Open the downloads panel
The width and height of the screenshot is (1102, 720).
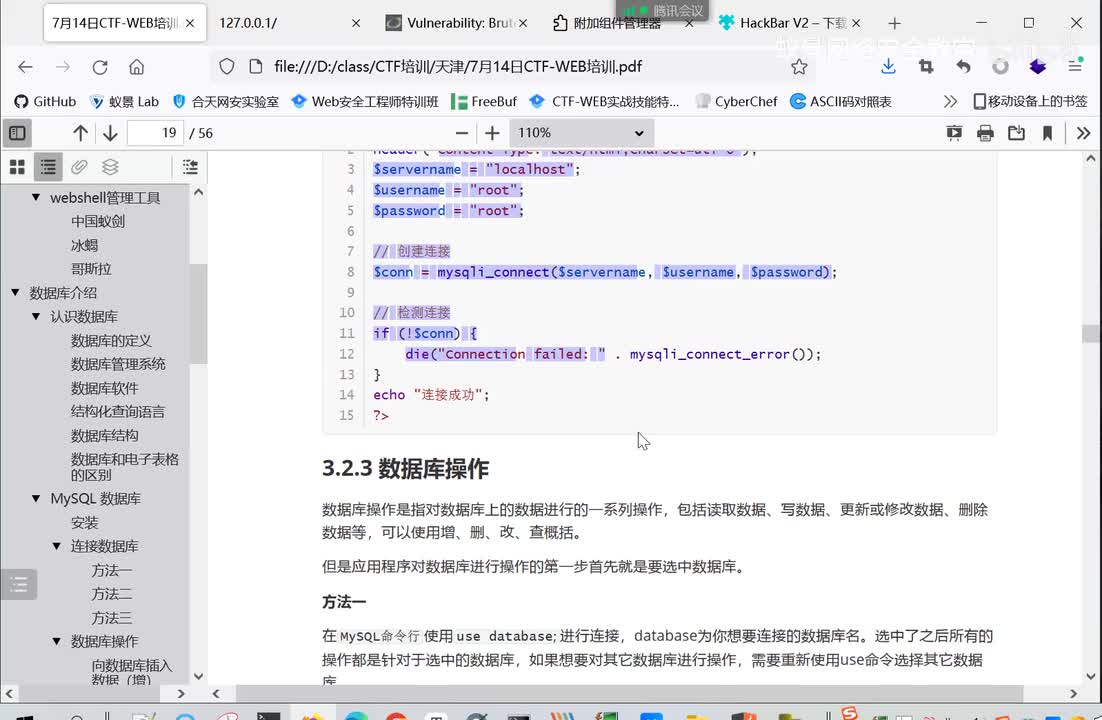[888, 67]
